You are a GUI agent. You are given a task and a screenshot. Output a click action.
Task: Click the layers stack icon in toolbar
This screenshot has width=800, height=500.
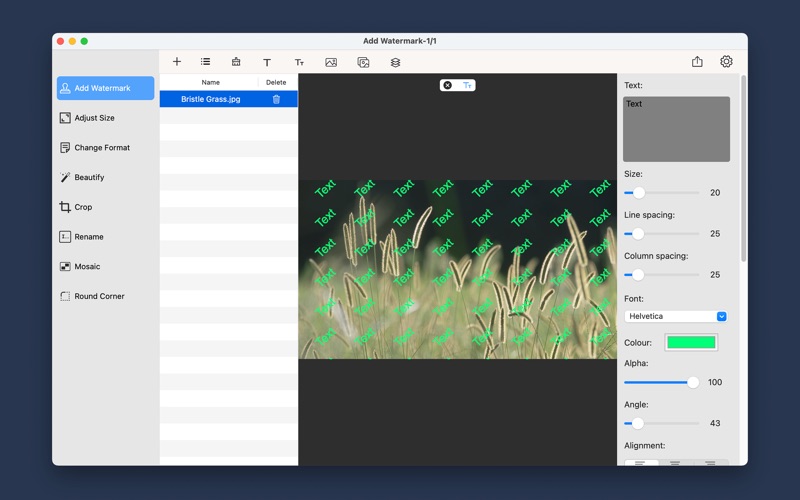click(x=395, y=62)
